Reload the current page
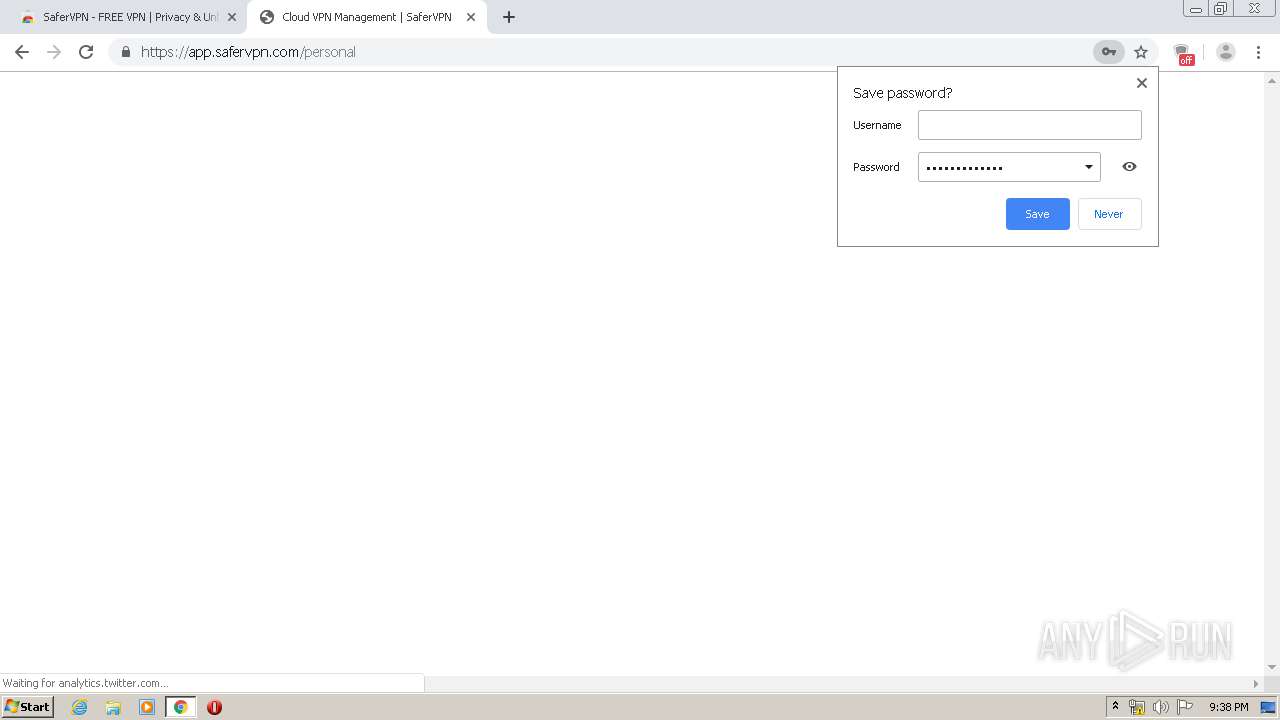Screen dimensions: 1280x720 click(86, 52)
